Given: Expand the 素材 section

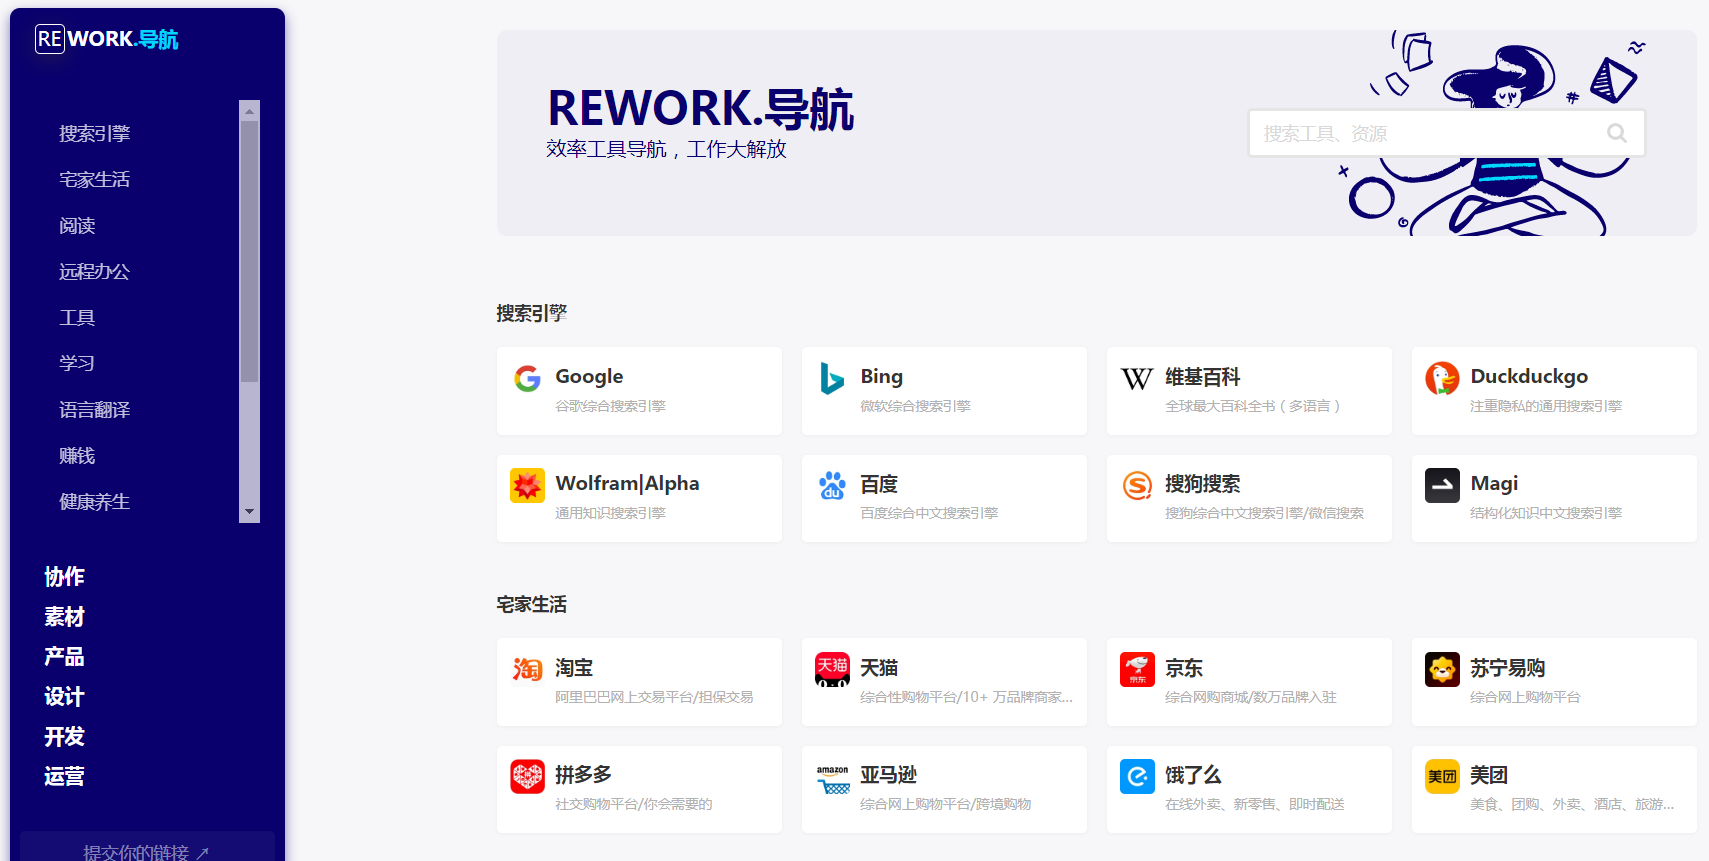Looking at the screenshot, I should pyautogui.click(x=64, y=617).
